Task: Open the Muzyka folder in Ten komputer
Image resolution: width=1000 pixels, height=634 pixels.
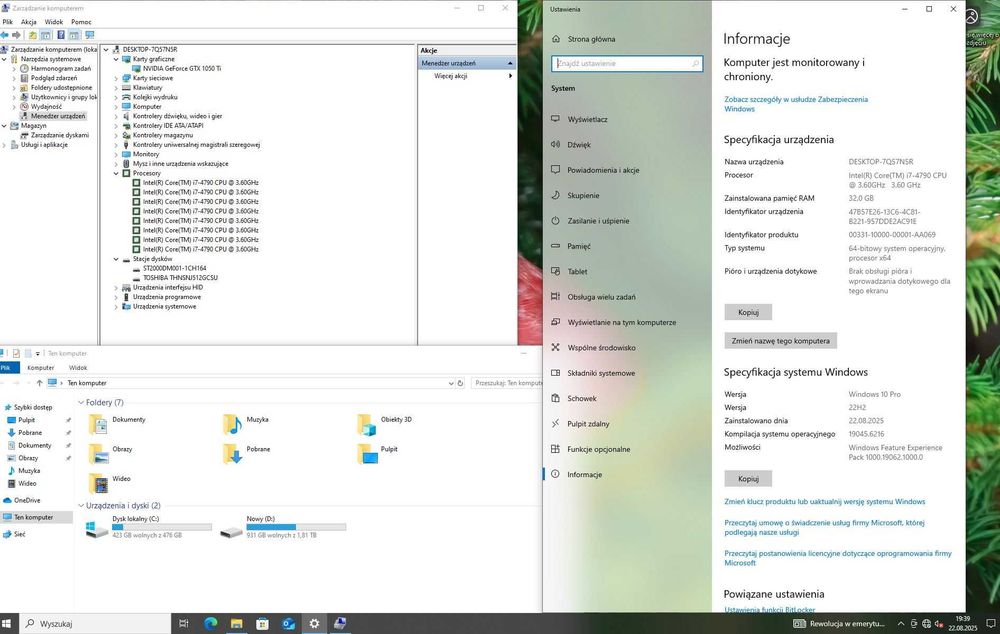Action: pyautogui.click(x=246, y=424)
